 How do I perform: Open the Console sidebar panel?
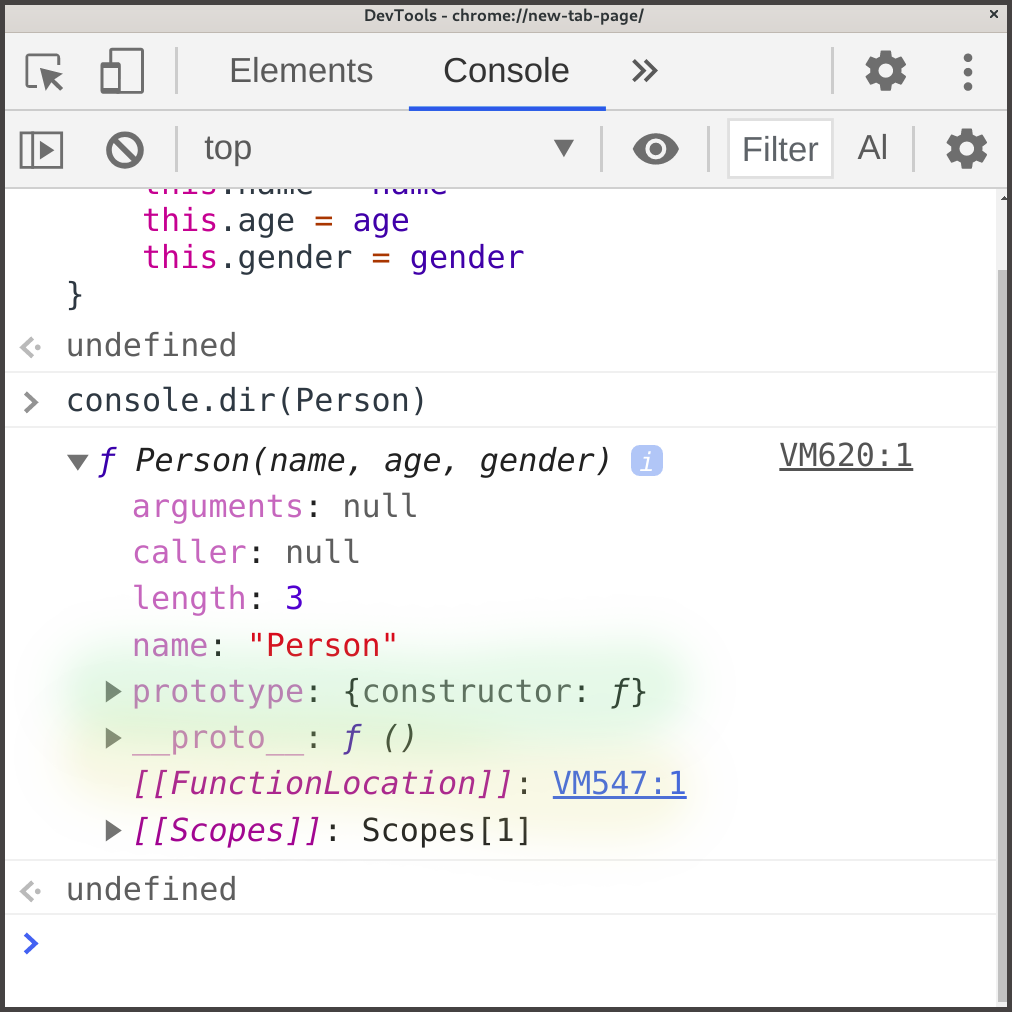(x=41, y=148)
